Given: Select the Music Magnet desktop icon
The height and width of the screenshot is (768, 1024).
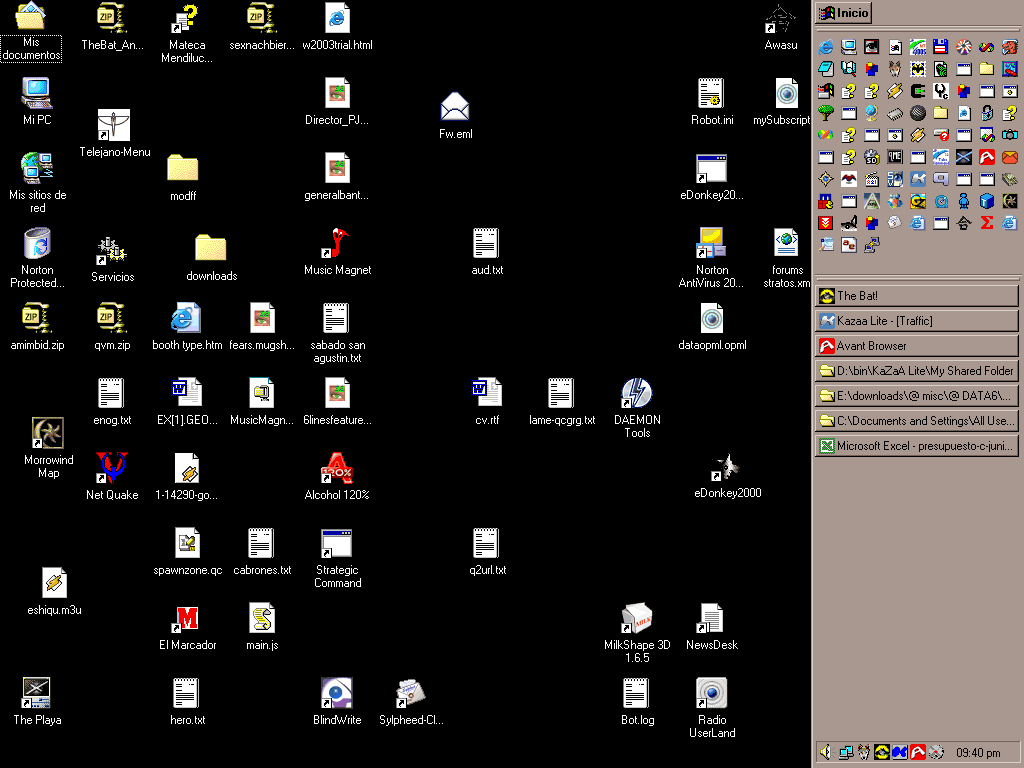Looking at the screenshot, I should [x=337, y=244].
